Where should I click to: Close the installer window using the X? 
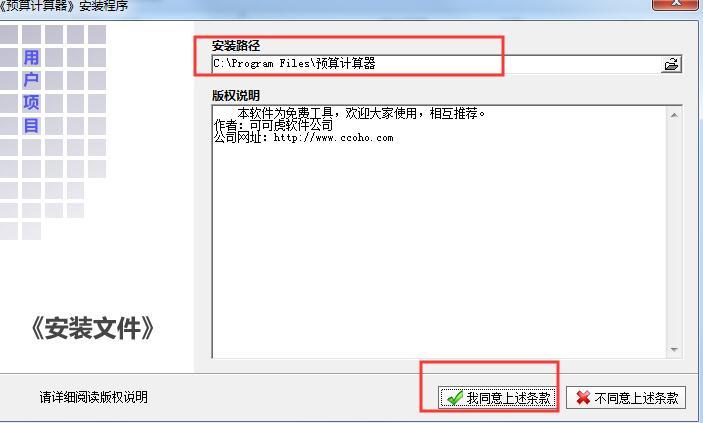pyautogui.click(x=677, y=4)
